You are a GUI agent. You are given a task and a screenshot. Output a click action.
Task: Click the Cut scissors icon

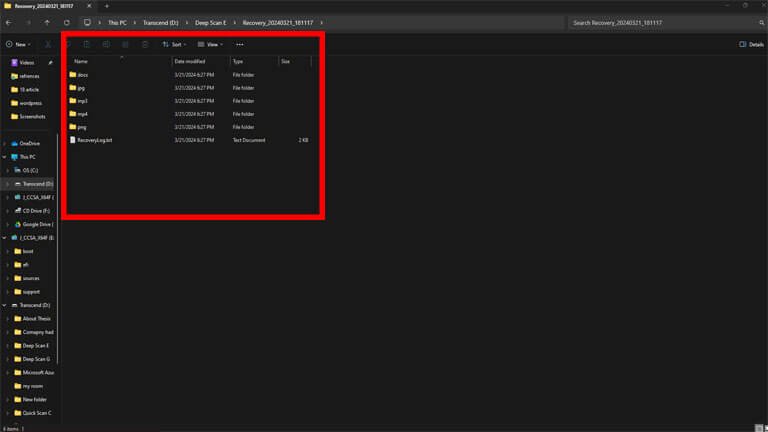(x=48, y=45)
